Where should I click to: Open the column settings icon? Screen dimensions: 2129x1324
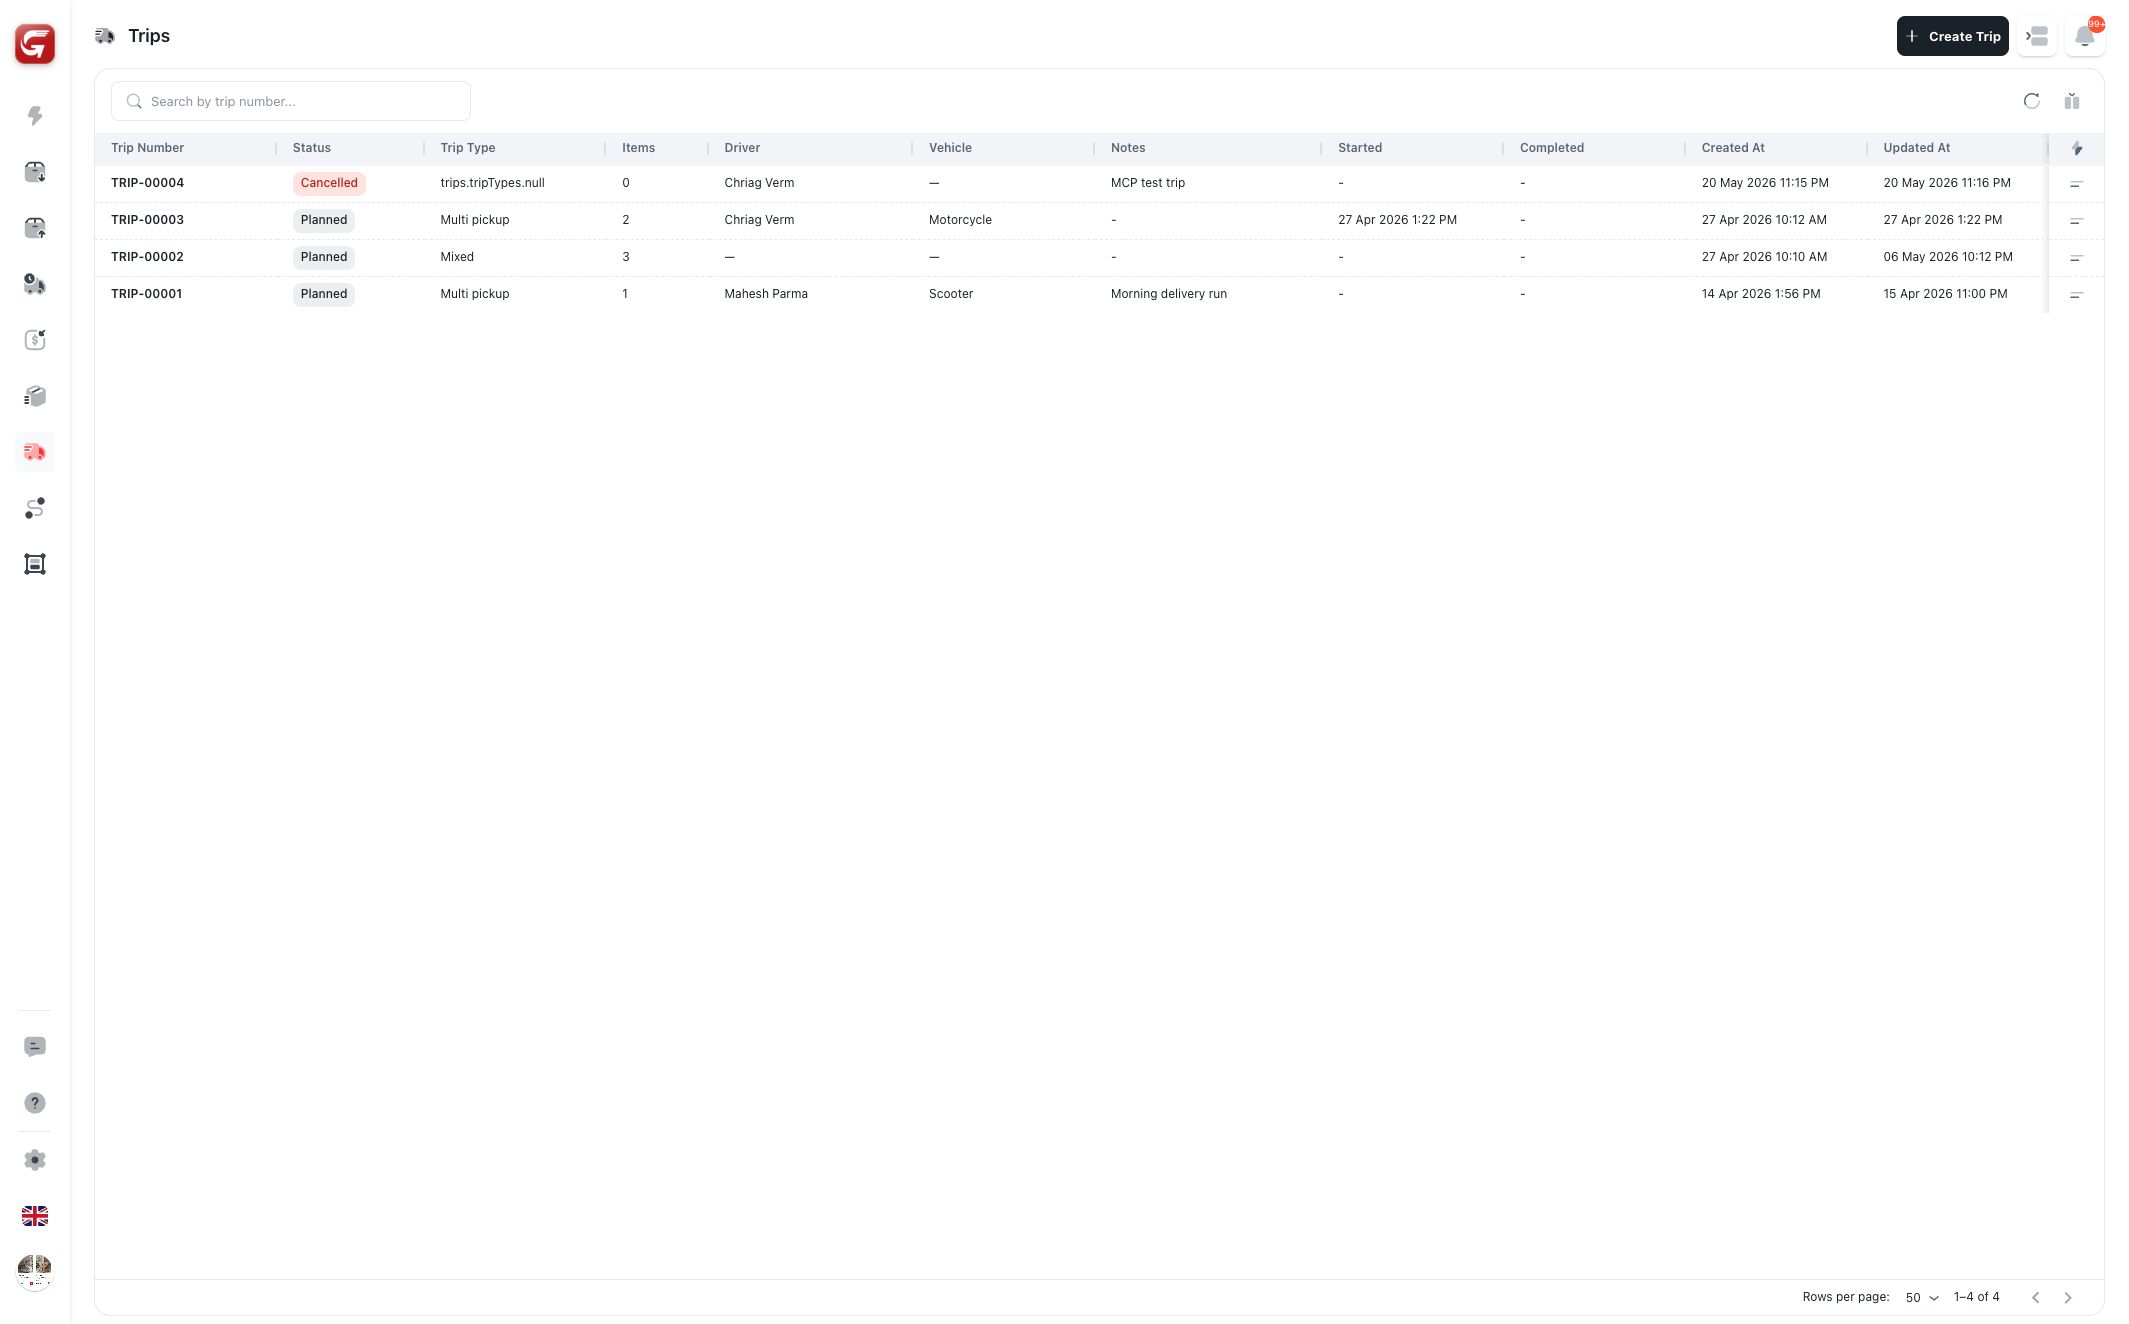pyautogui.click(x=2072, y=101)
